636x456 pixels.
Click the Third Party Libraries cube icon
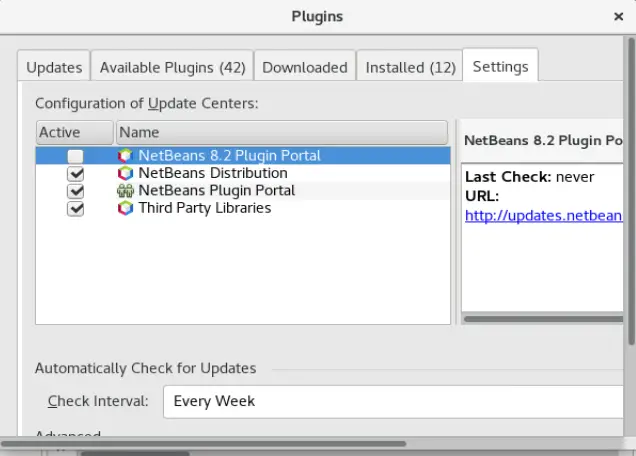point(125,208)
